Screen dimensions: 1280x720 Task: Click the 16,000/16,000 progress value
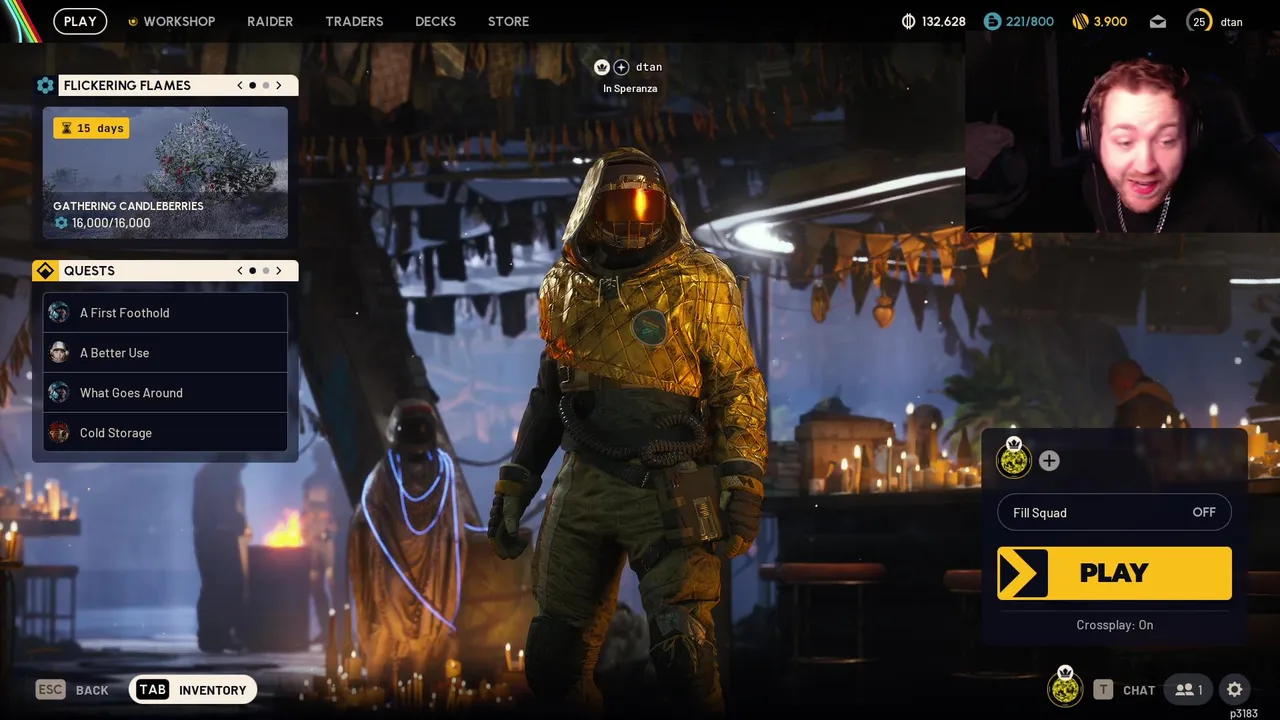tap(111, 223)
